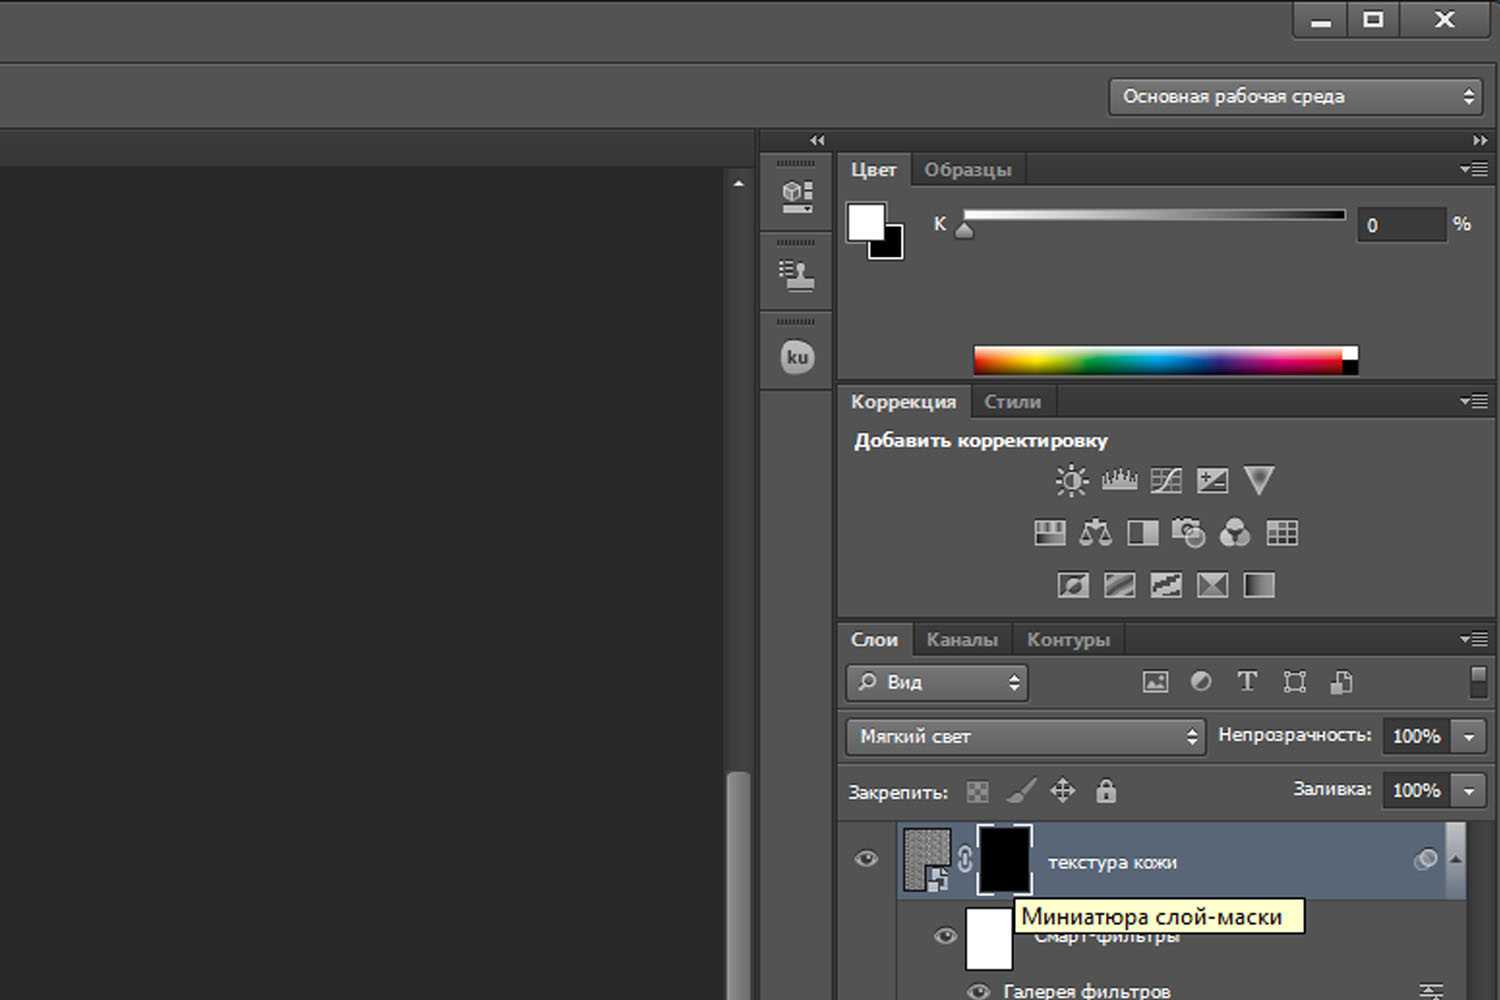Toggle smart filters visibility eye
Image resolution: width=1500 pixels, height=1000 pixels.
pyautogui.click(x=945, y=937)
